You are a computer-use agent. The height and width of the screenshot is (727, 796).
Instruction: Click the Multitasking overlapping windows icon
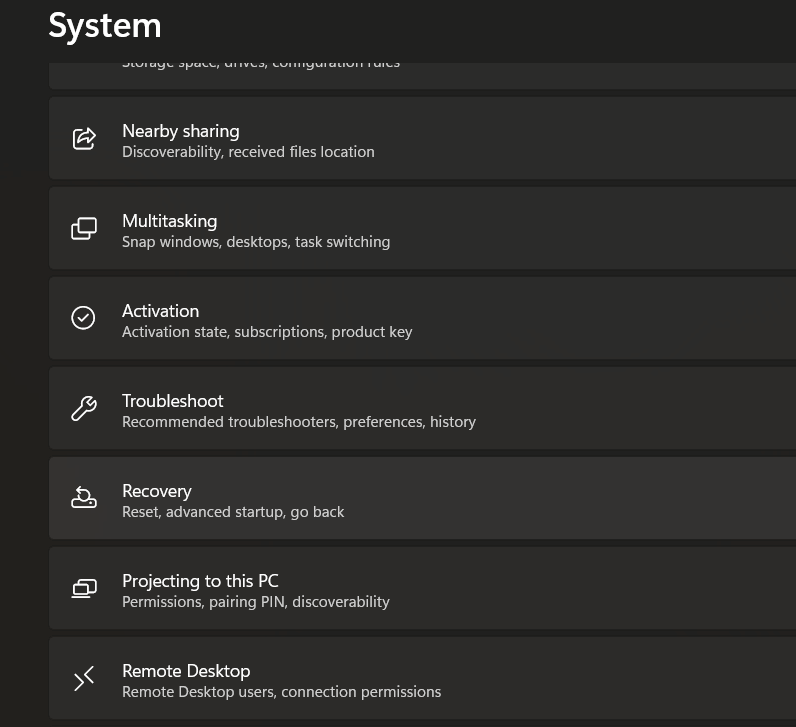tap(84, 228)
